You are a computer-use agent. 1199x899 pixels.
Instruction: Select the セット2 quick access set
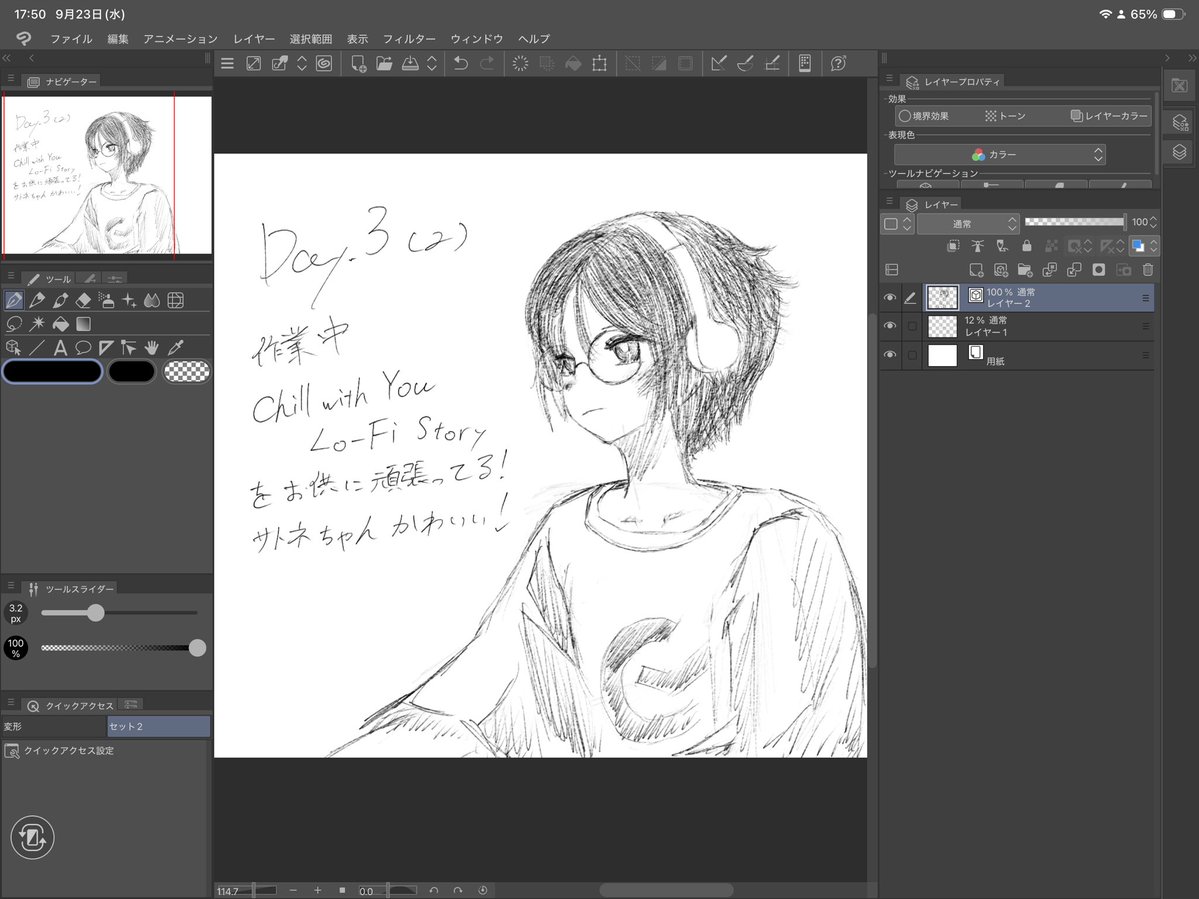tap(158, 726)
